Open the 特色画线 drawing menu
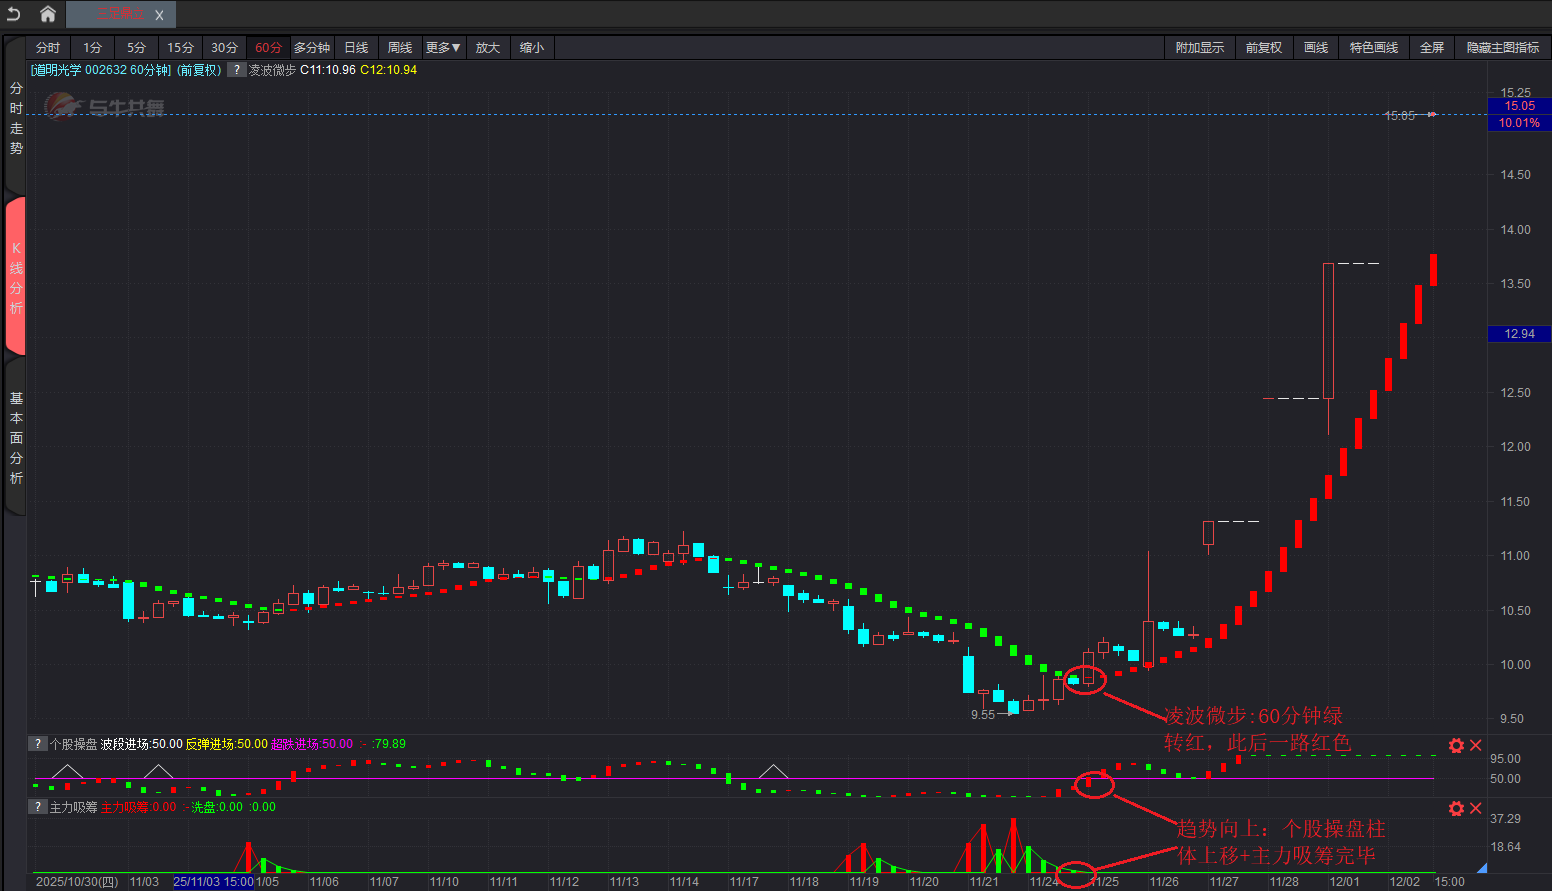The width and height of the screenshot is (1552, 891). click(1373, 48)
